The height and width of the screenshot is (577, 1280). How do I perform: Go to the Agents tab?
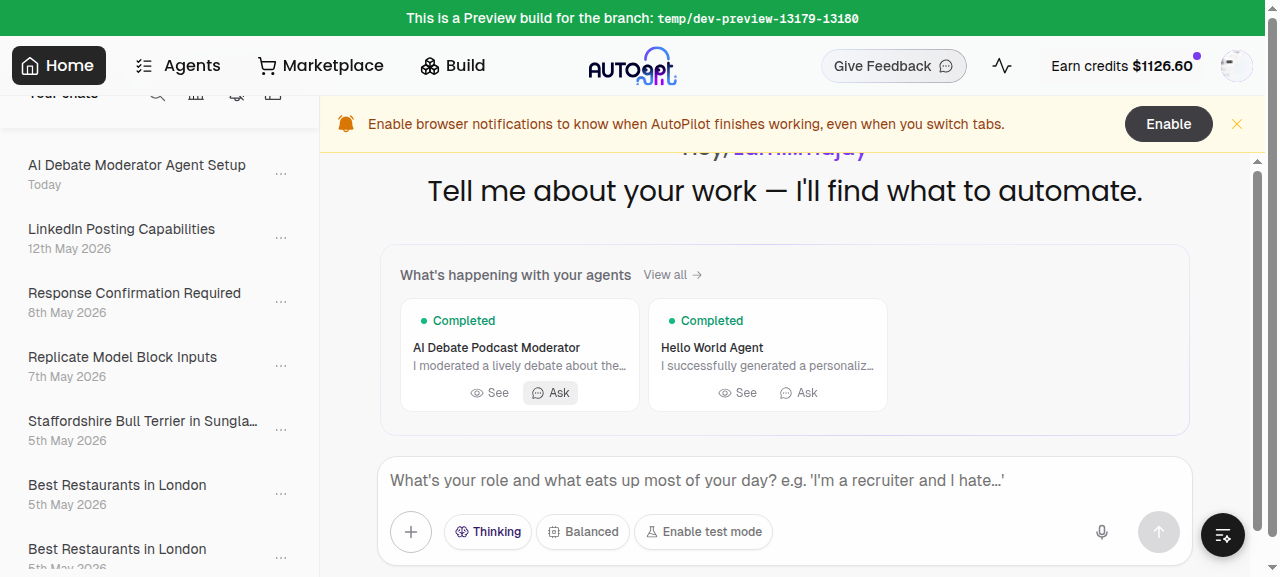pos(178,66)
